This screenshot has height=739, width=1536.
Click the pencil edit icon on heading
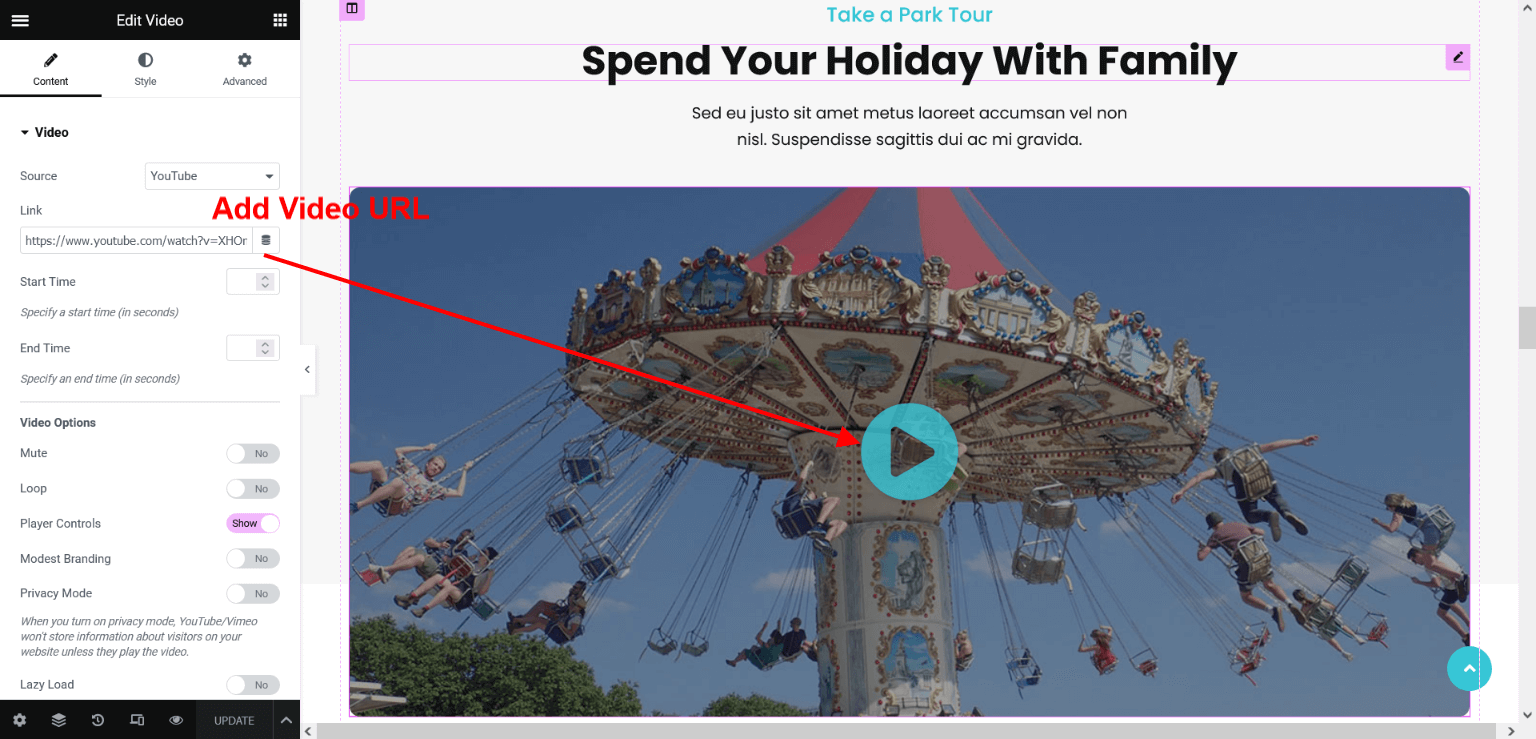pos(1458,57)
